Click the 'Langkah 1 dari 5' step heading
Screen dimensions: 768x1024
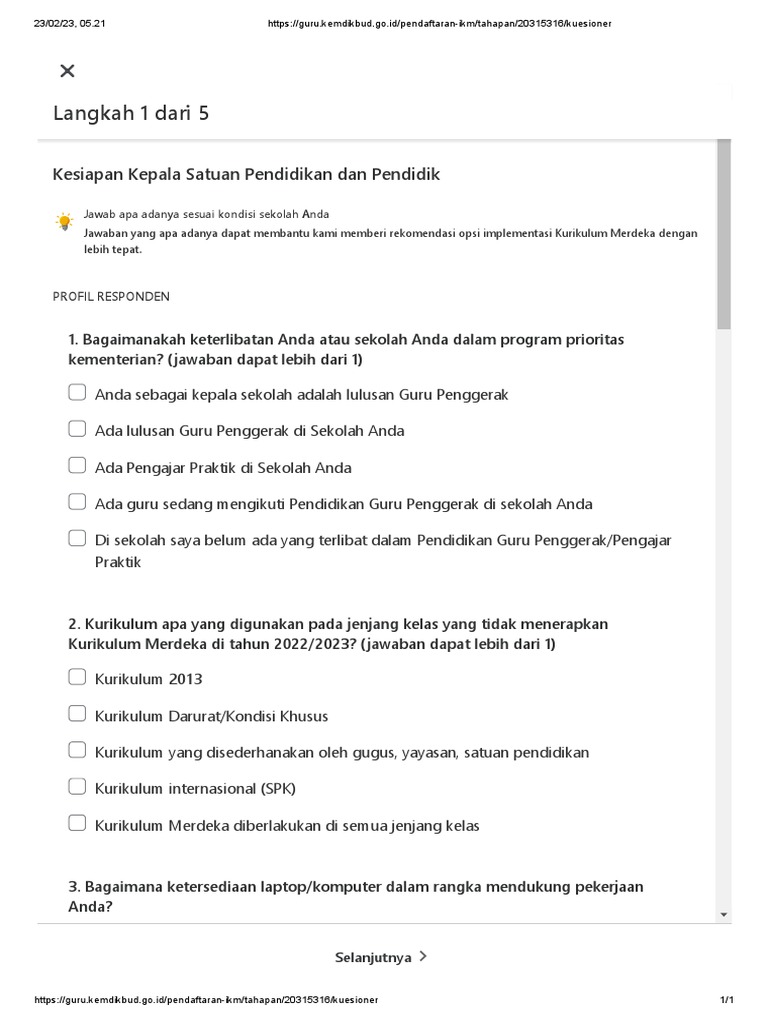(x=131, y=114)
